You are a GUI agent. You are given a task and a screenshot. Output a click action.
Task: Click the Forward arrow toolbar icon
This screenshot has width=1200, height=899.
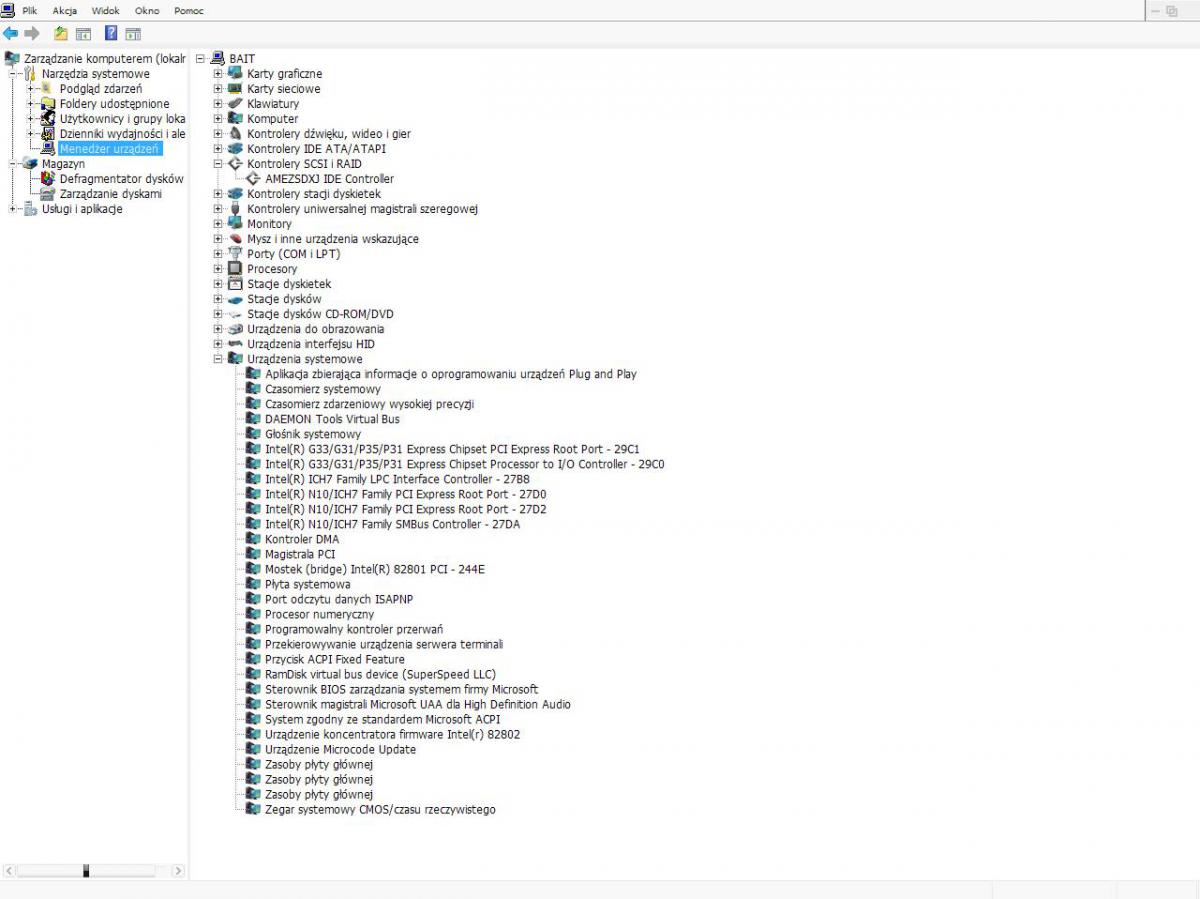pyautogui.click(x=32, y=33)
